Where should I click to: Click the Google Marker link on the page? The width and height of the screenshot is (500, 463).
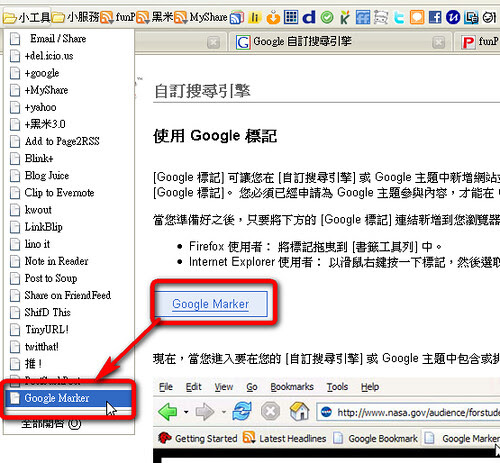pos(210,304)
